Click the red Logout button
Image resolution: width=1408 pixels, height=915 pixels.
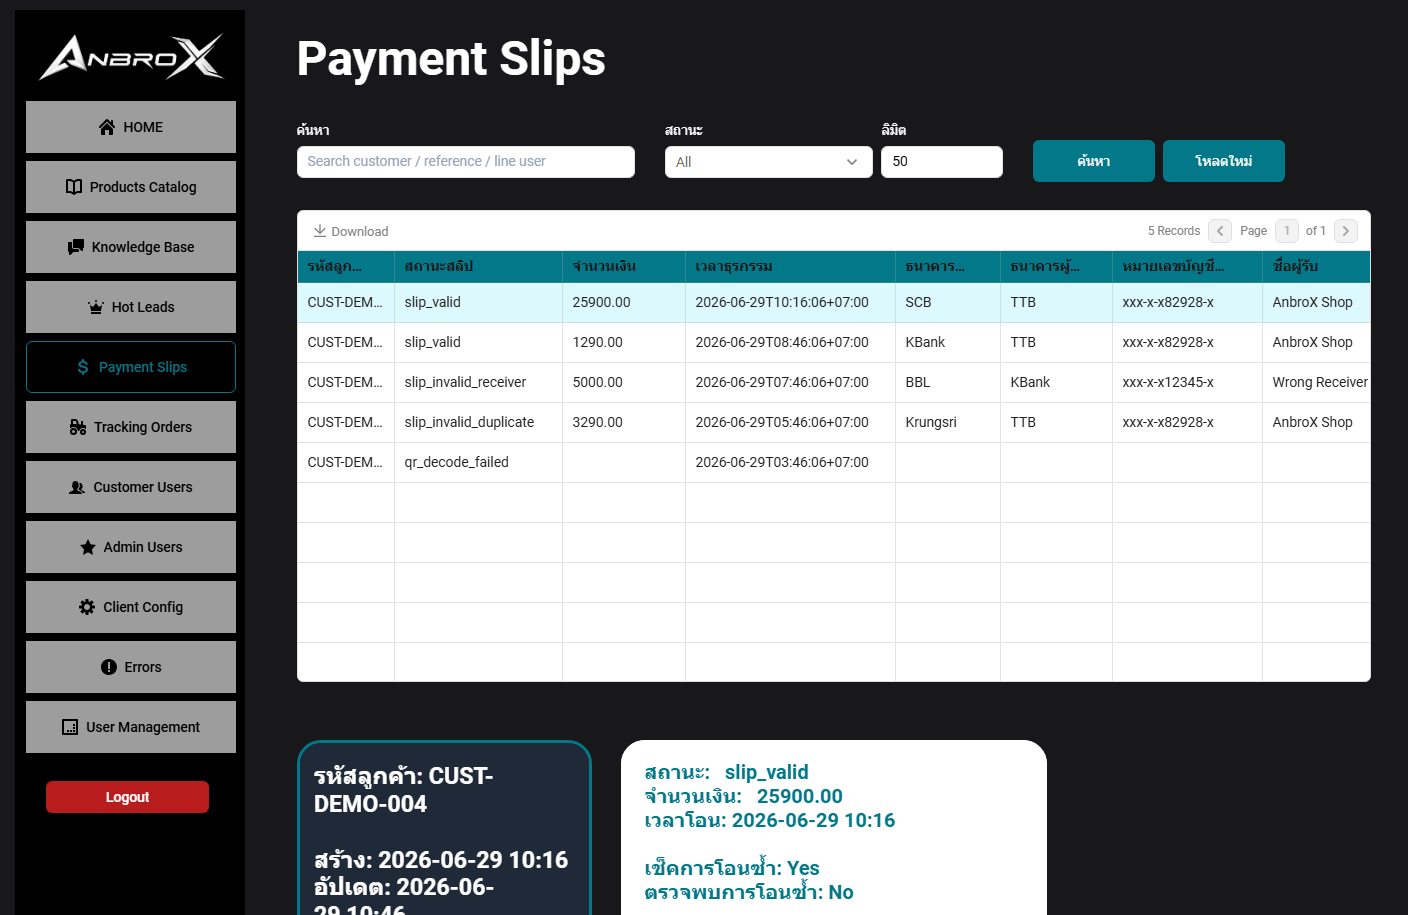tap(127, 797)
